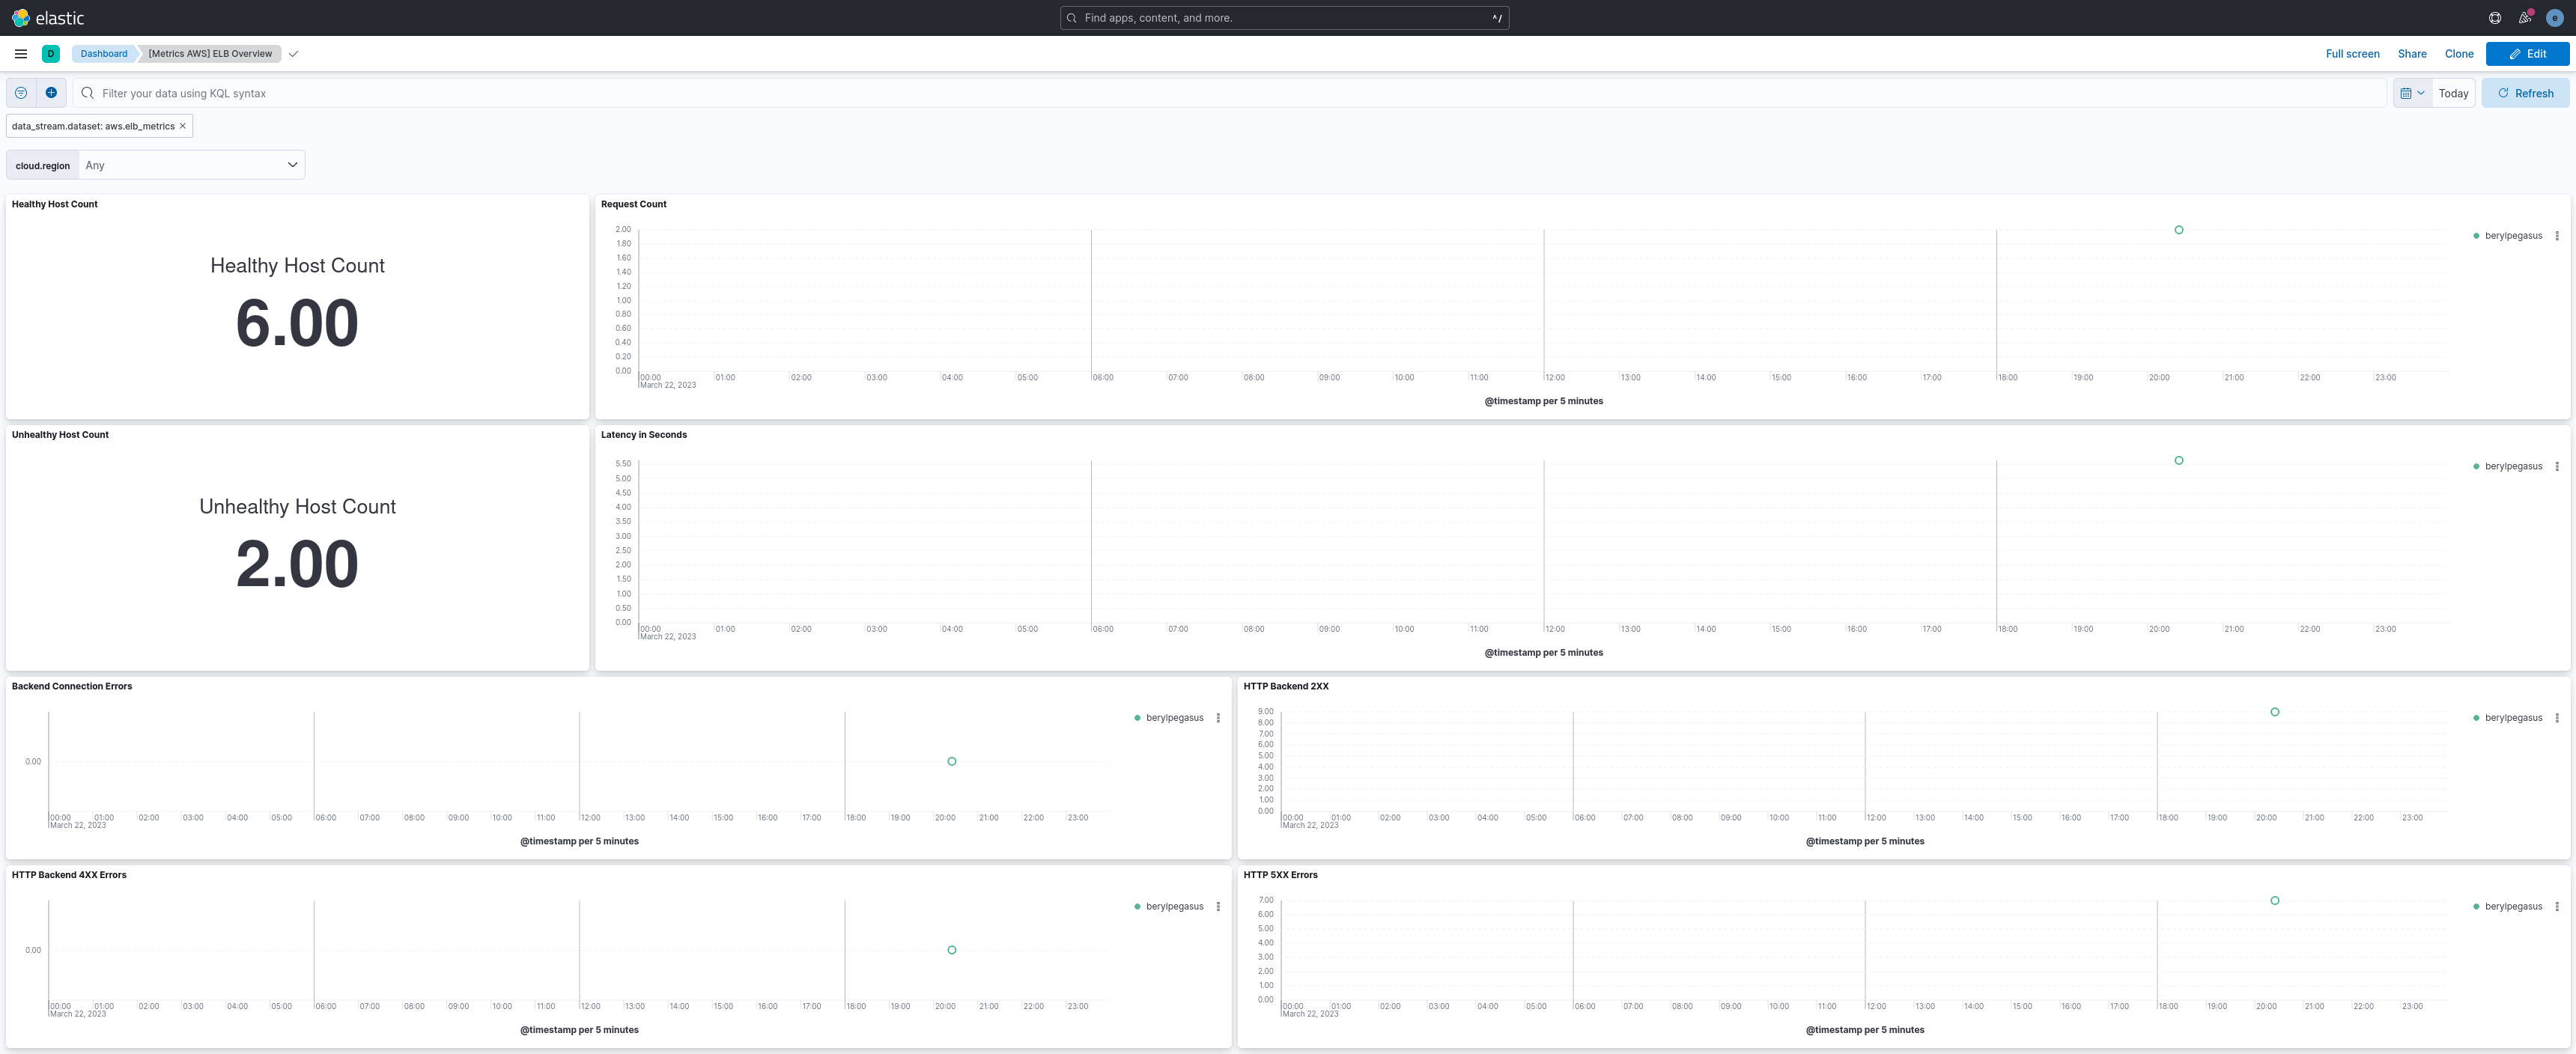Open the filter options menu icon
The image size is (2576, 1054).
click(21, 93)
